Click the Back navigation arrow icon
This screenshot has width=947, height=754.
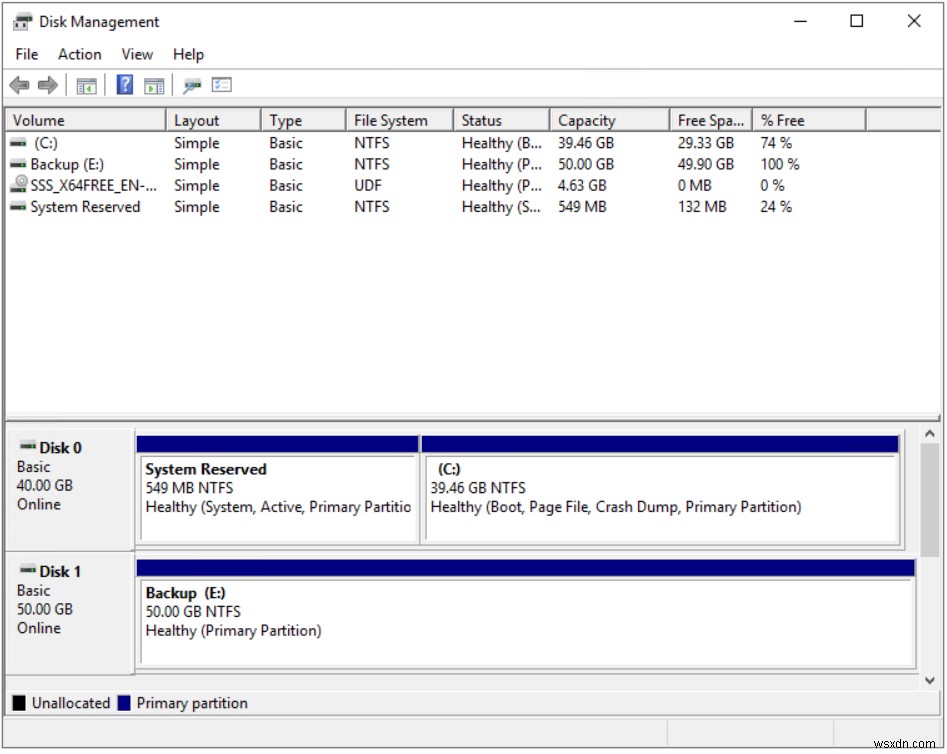point(18,85)
